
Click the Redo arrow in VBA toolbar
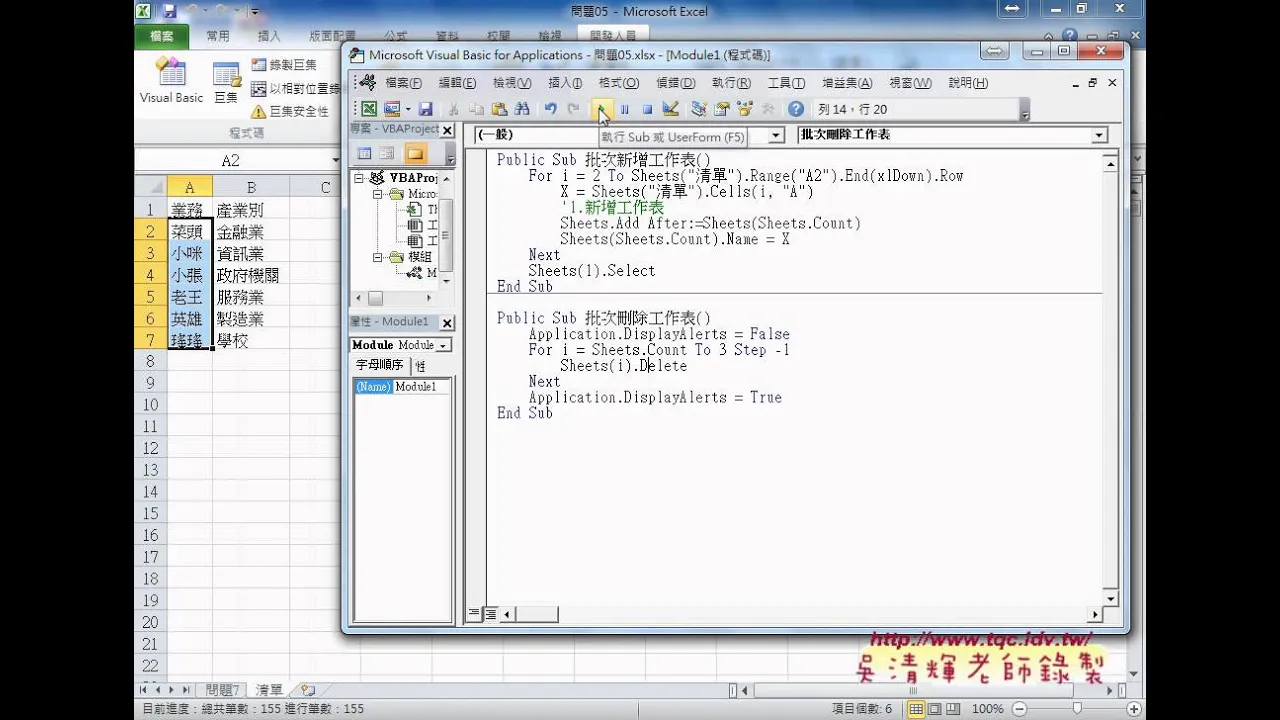573,109
